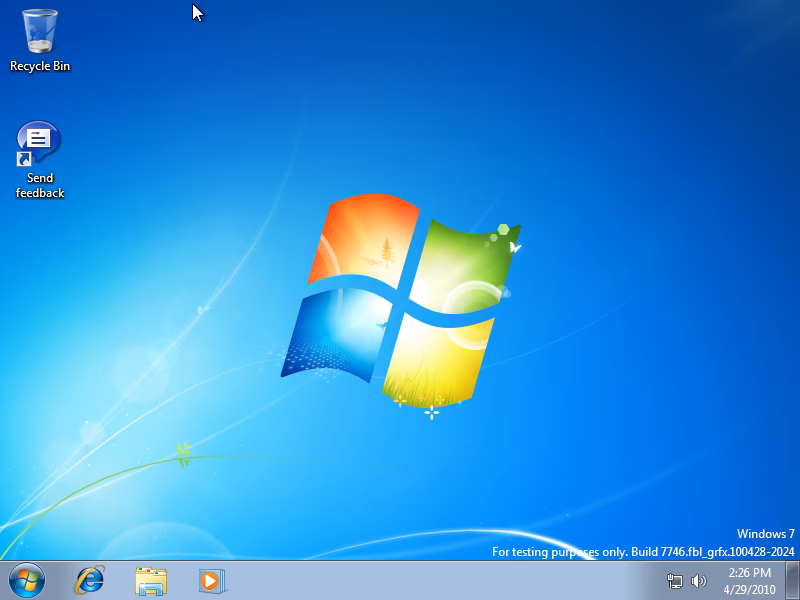800x600 pixels.
Task: Select the Send feedback desktop icon label
Action: [x=40, y=184]
